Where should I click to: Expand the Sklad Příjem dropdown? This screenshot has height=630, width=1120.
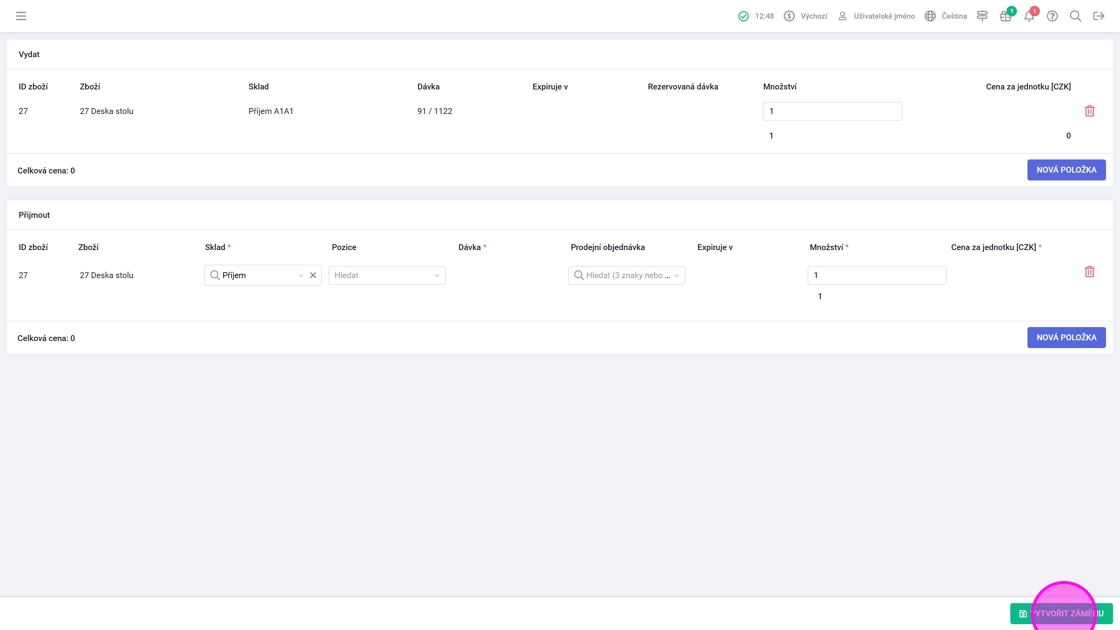[301, 275]
